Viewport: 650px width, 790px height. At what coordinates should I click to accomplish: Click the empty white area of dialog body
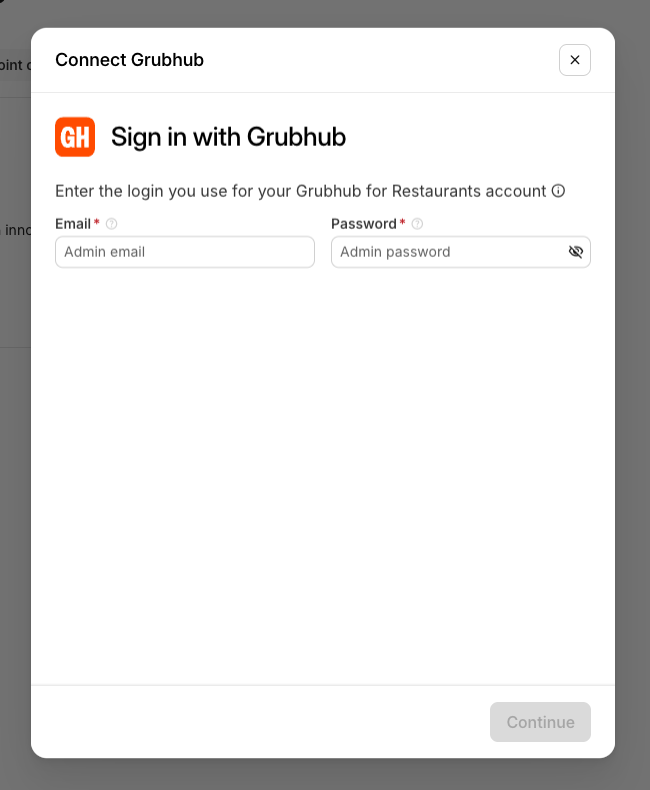[x=322, y=474]
